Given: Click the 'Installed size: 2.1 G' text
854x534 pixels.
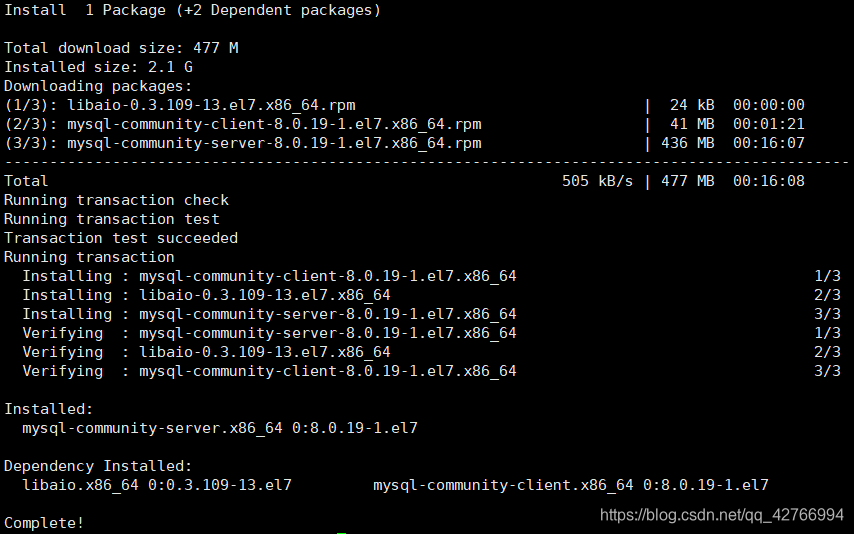Looking at the screenshot, I should (x=99, y=67).
